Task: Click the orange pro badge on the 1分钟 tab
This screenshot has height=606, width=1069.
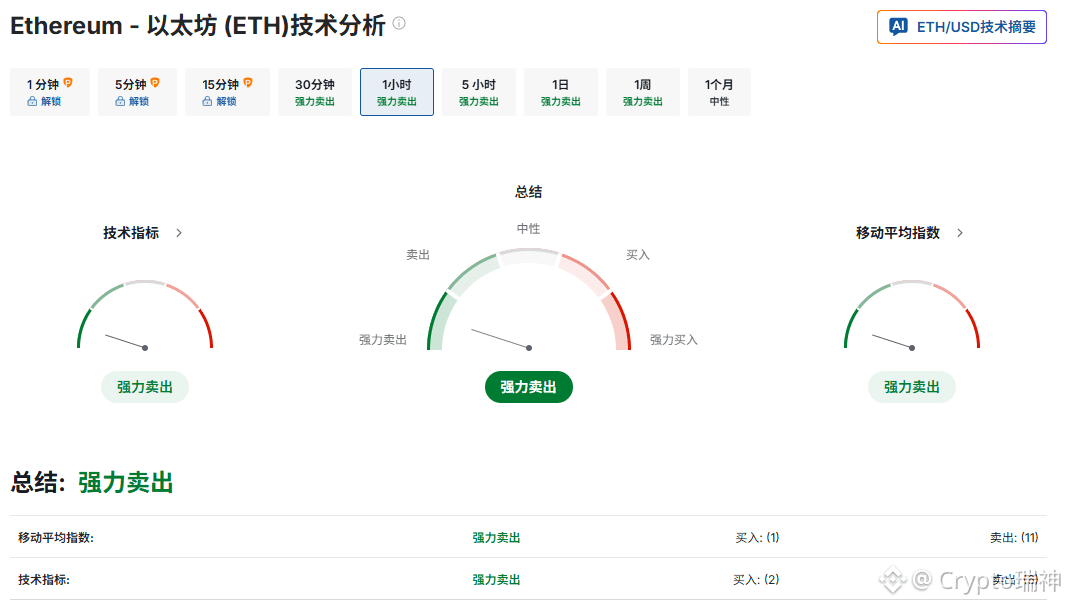Action: (x=68, y=82)
